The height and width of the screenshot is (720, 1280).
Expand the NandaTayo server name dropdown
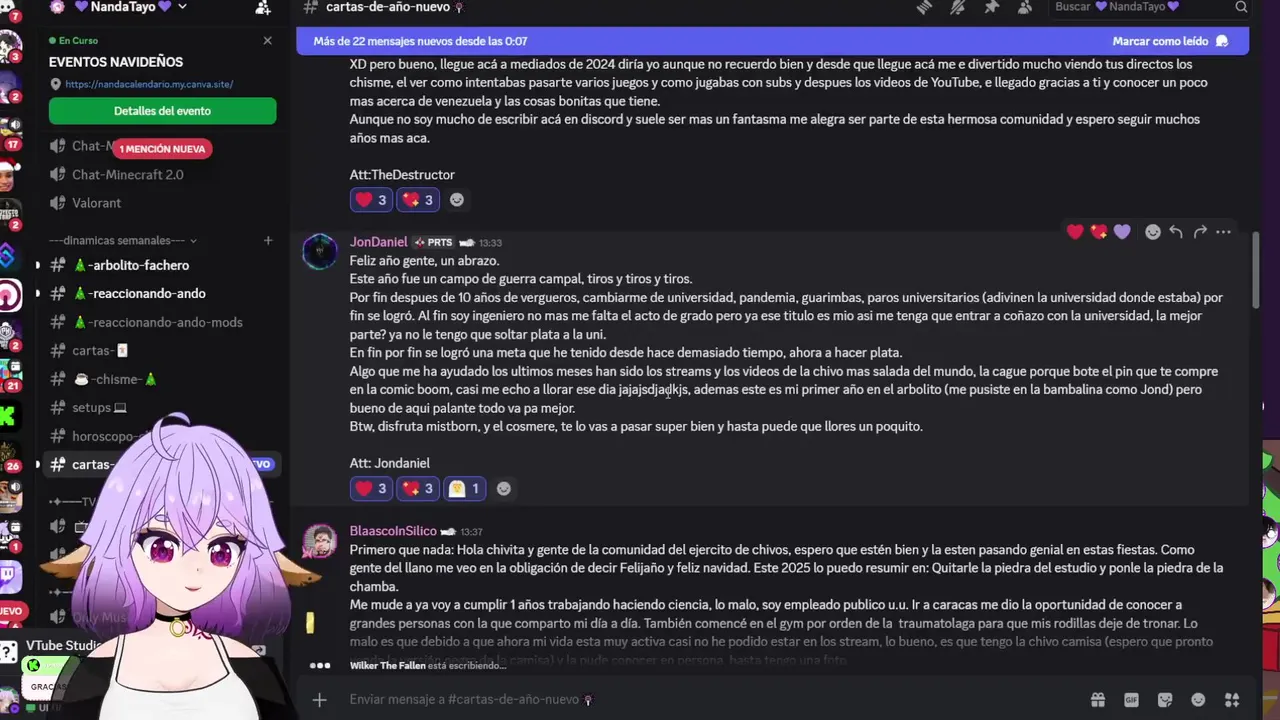pos(132,7)
